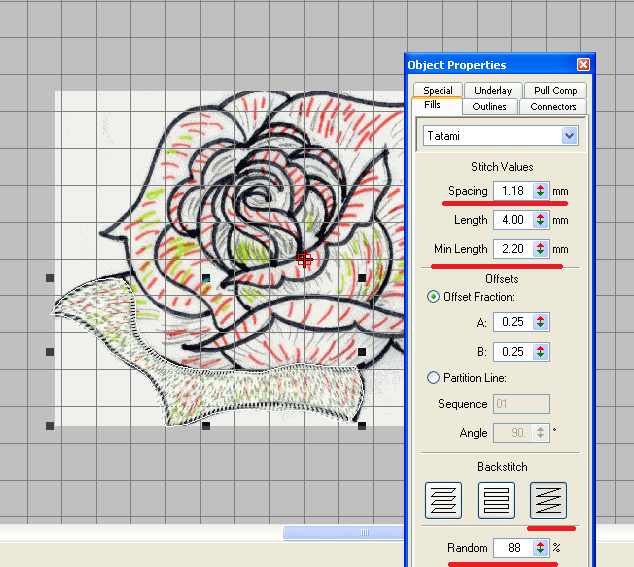Click the Spacing value spinner arrows
Image resolution: width=634 pixels, height=567 pixels.
coord(540,191)
